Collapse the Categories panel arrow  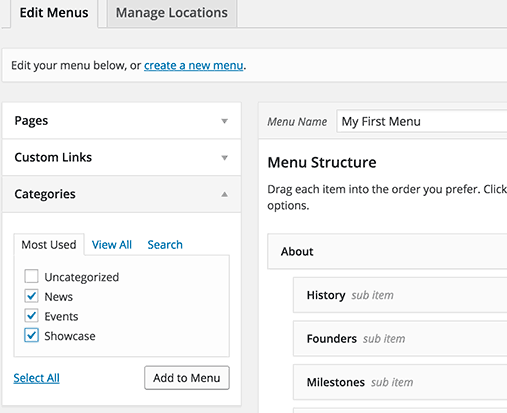225,194
